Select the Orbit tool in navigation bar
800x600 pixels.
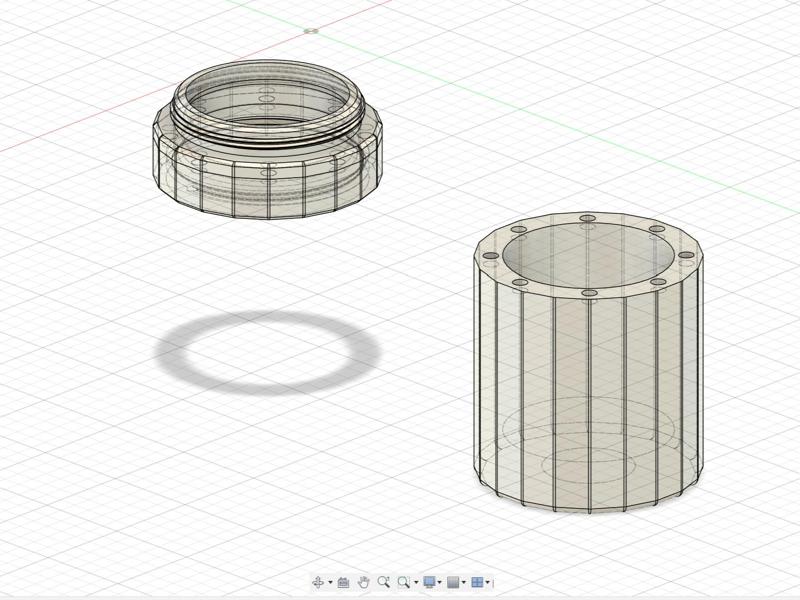tap(318, 582)
